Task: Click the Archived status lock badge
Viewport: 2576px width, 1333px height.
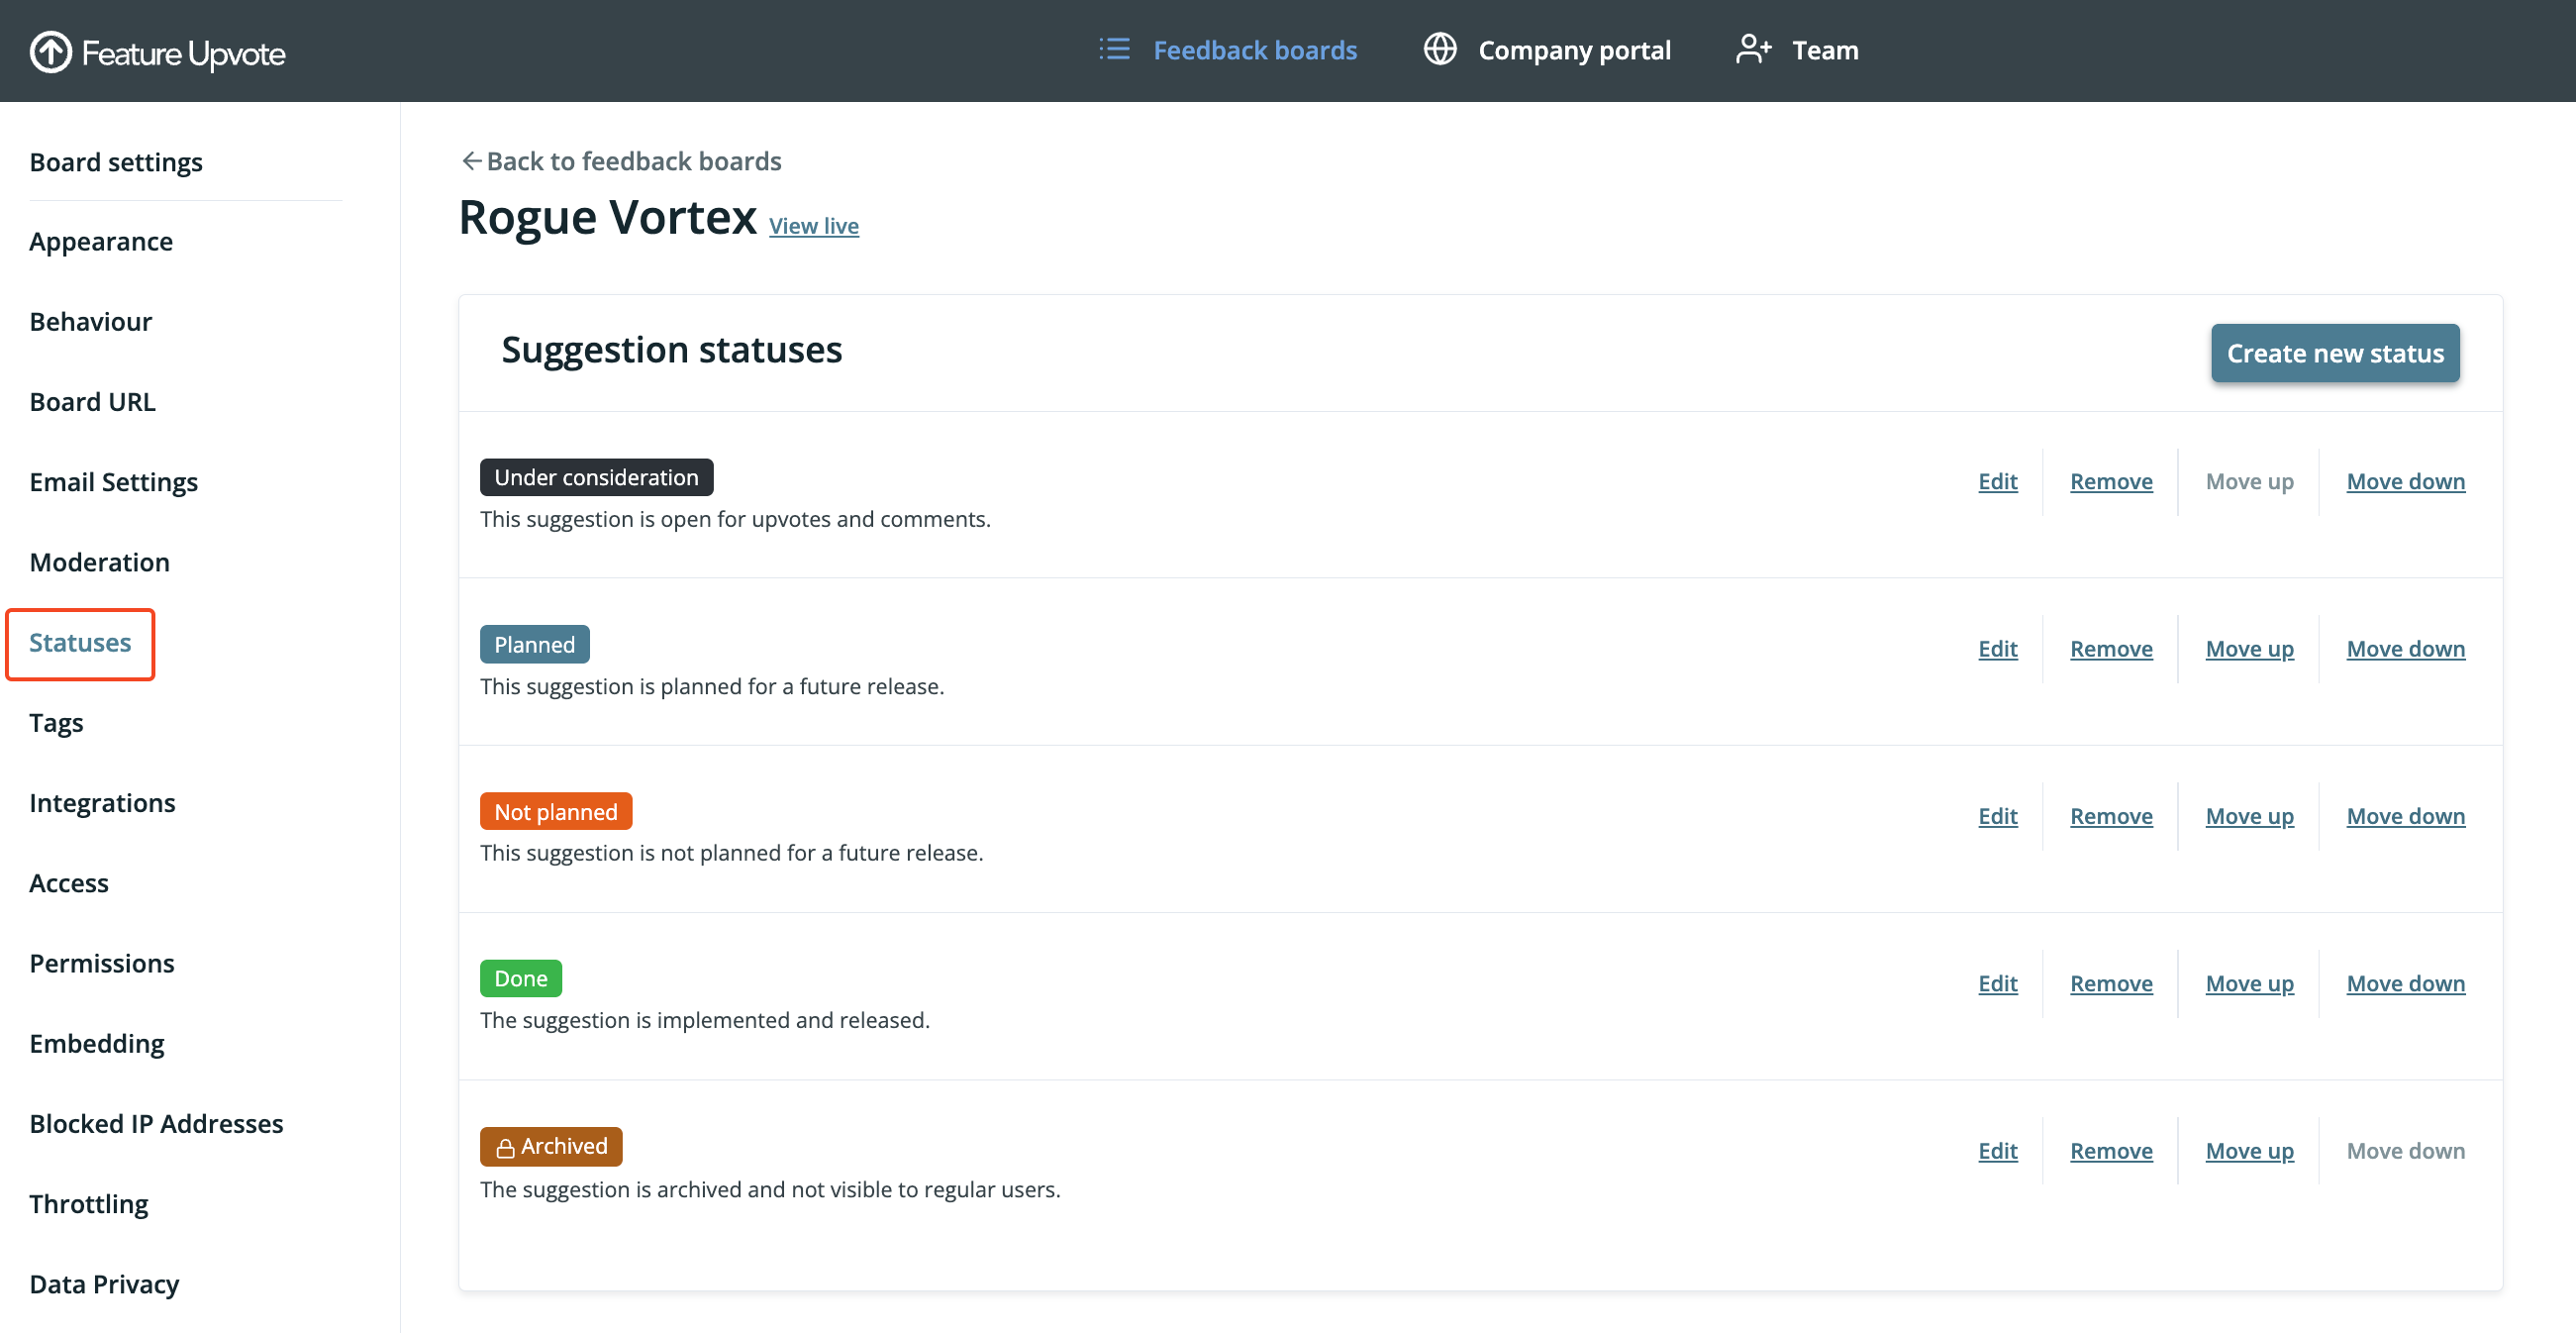Action: click(551, 1146)
